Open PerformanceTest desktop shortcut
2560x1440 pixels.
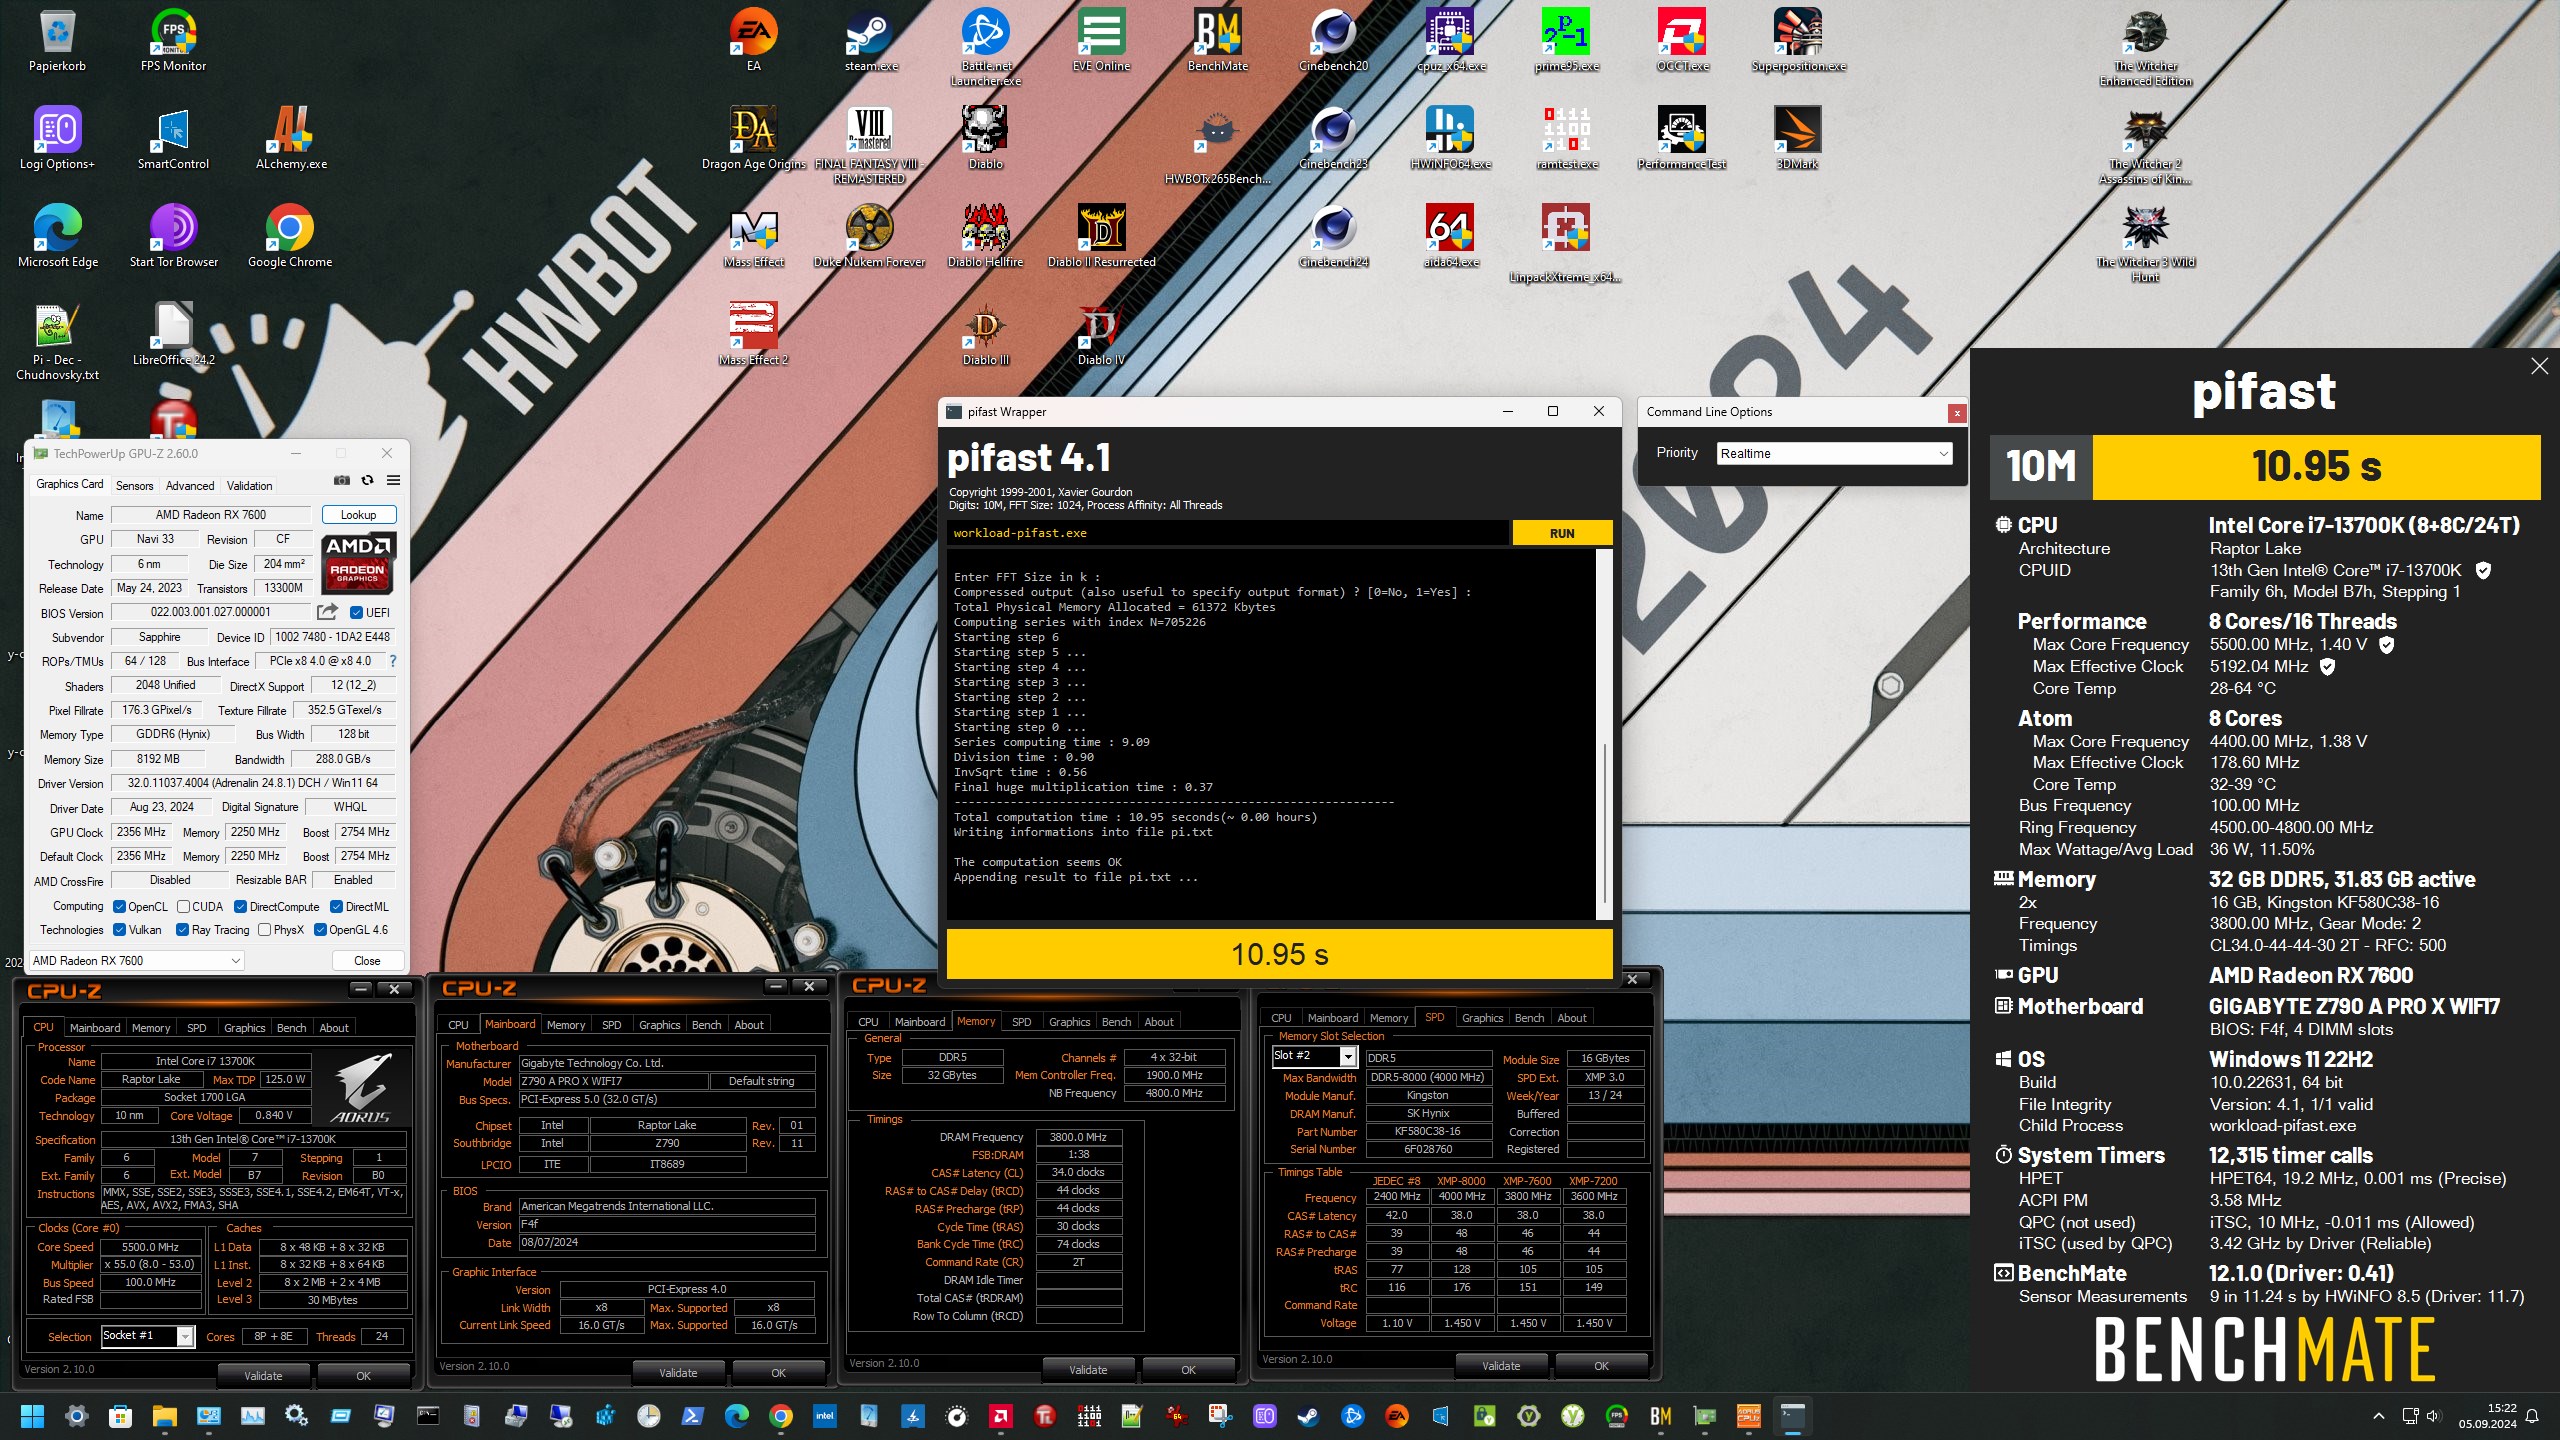[x=1682, y=138]
